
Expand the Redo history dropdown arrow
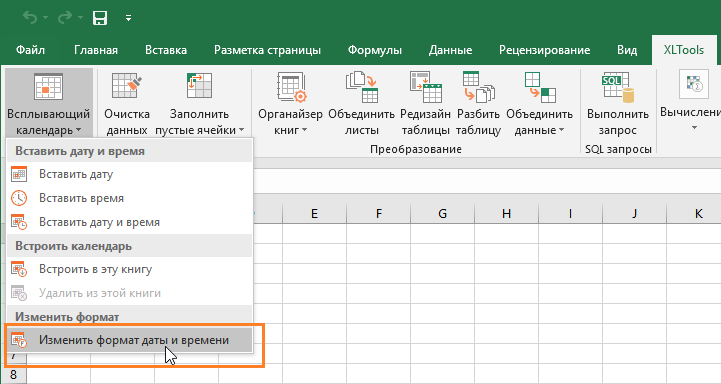coord(80,18)
